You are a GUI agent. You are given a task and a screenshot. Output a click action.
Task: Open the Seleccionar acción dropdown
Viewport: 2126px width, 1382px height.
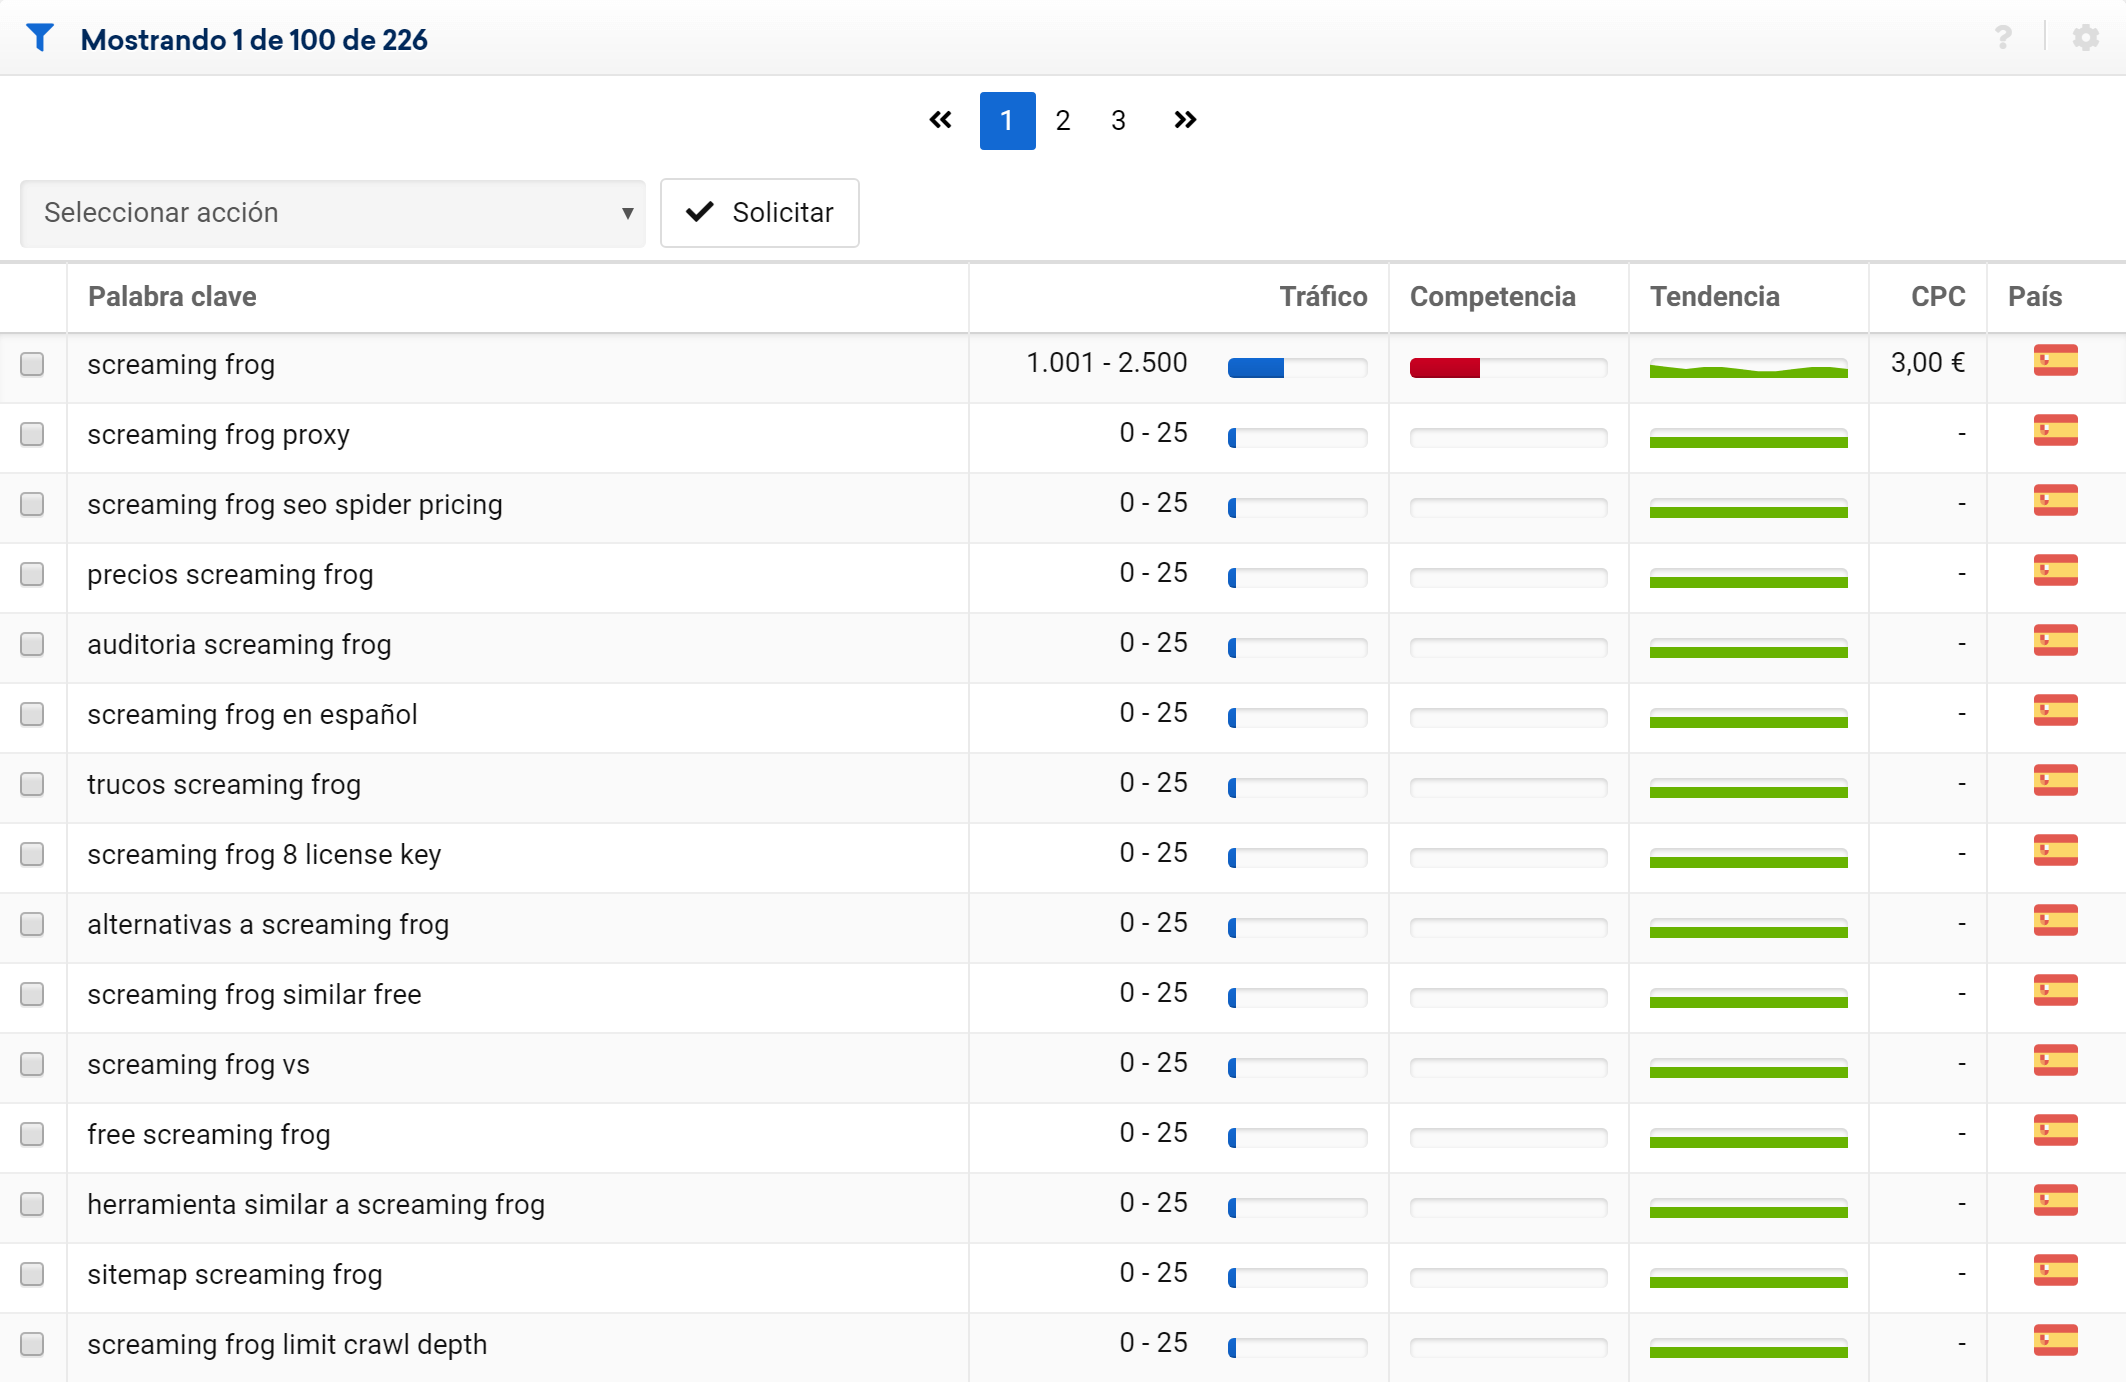point(333,213)
